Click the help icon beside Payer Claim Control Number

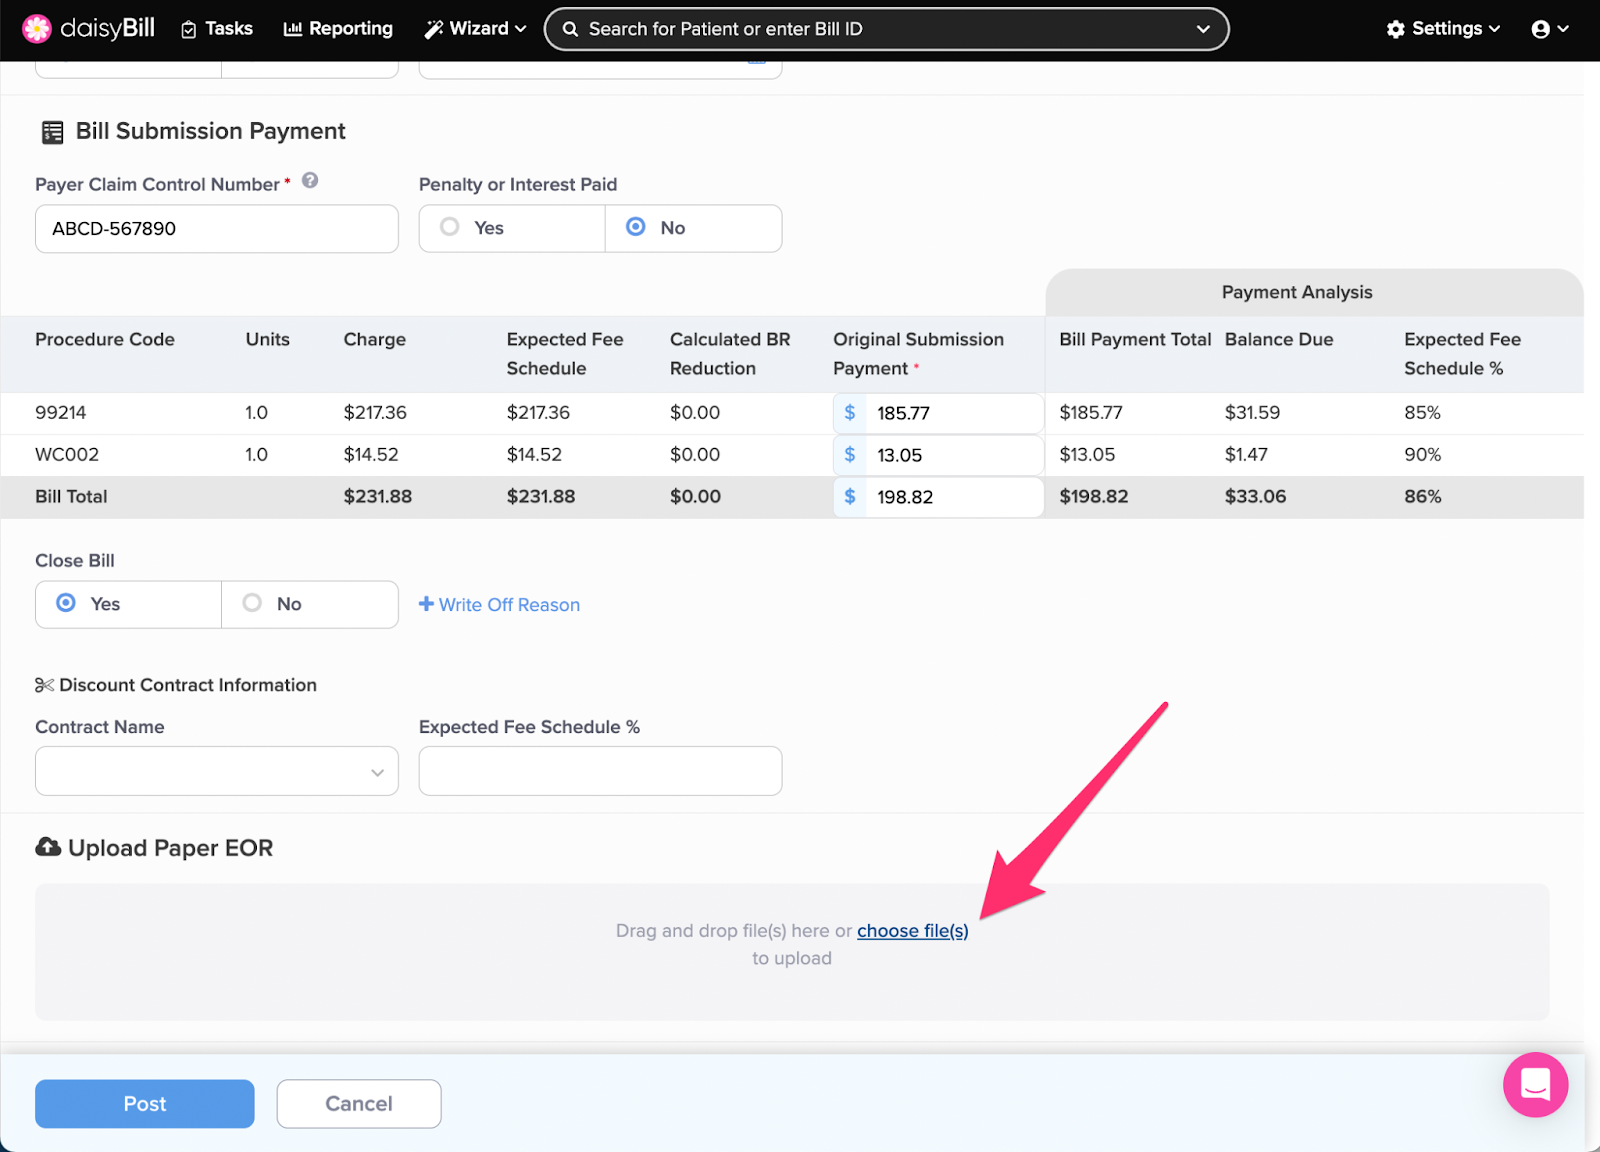click(310, 181)
